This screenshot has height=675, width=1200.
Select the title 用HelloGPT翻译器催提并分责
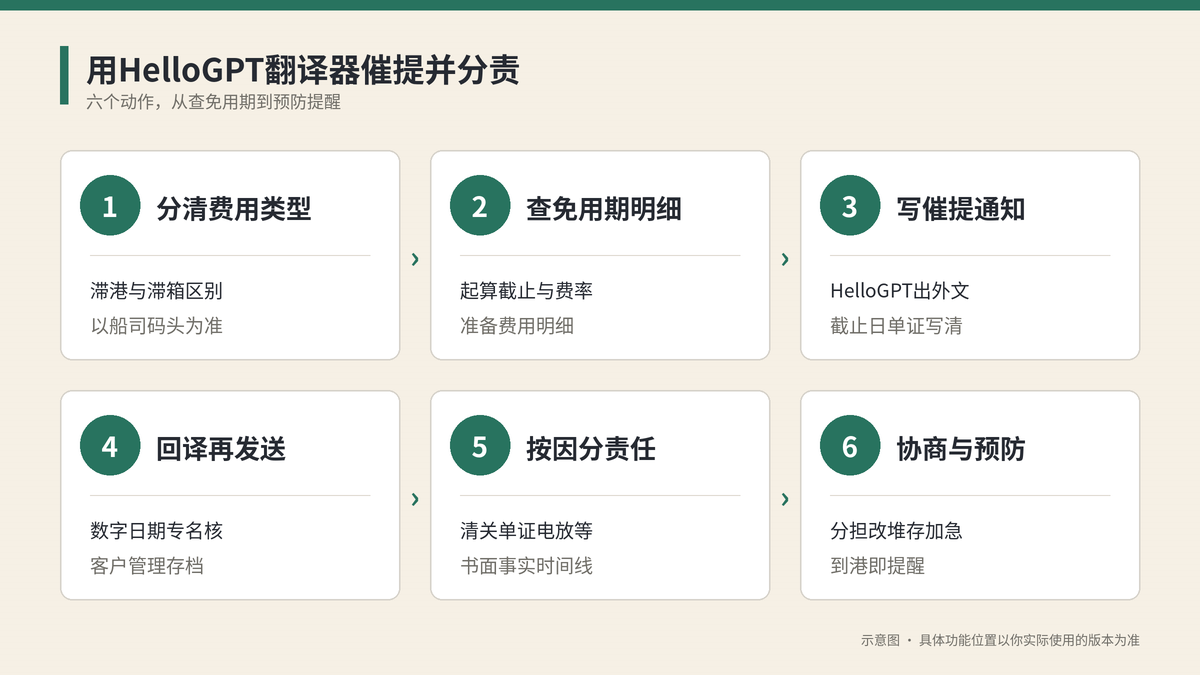click(302, 70)
